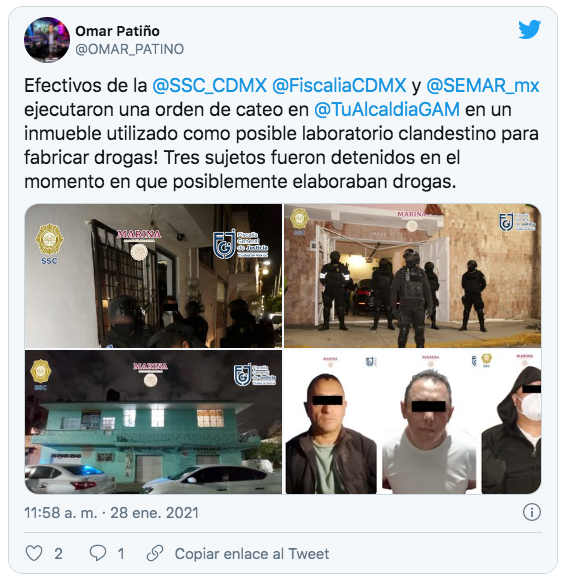Viewport: 577px width, 581px height.
Task: View photo of officers at window grille
Action: (x=153, y=276)
